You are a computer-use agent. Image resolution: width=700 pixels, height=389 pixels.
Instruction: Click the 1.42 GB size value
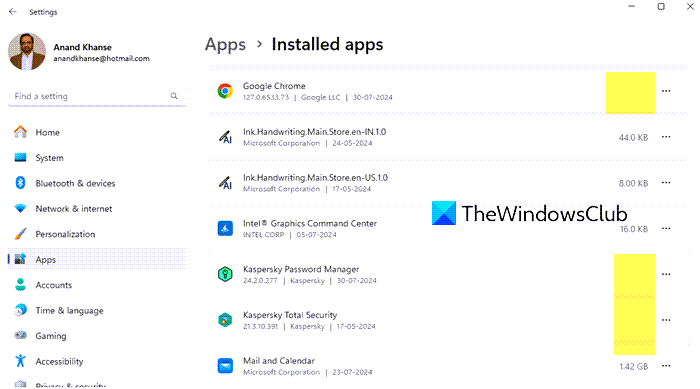(633, 367)
